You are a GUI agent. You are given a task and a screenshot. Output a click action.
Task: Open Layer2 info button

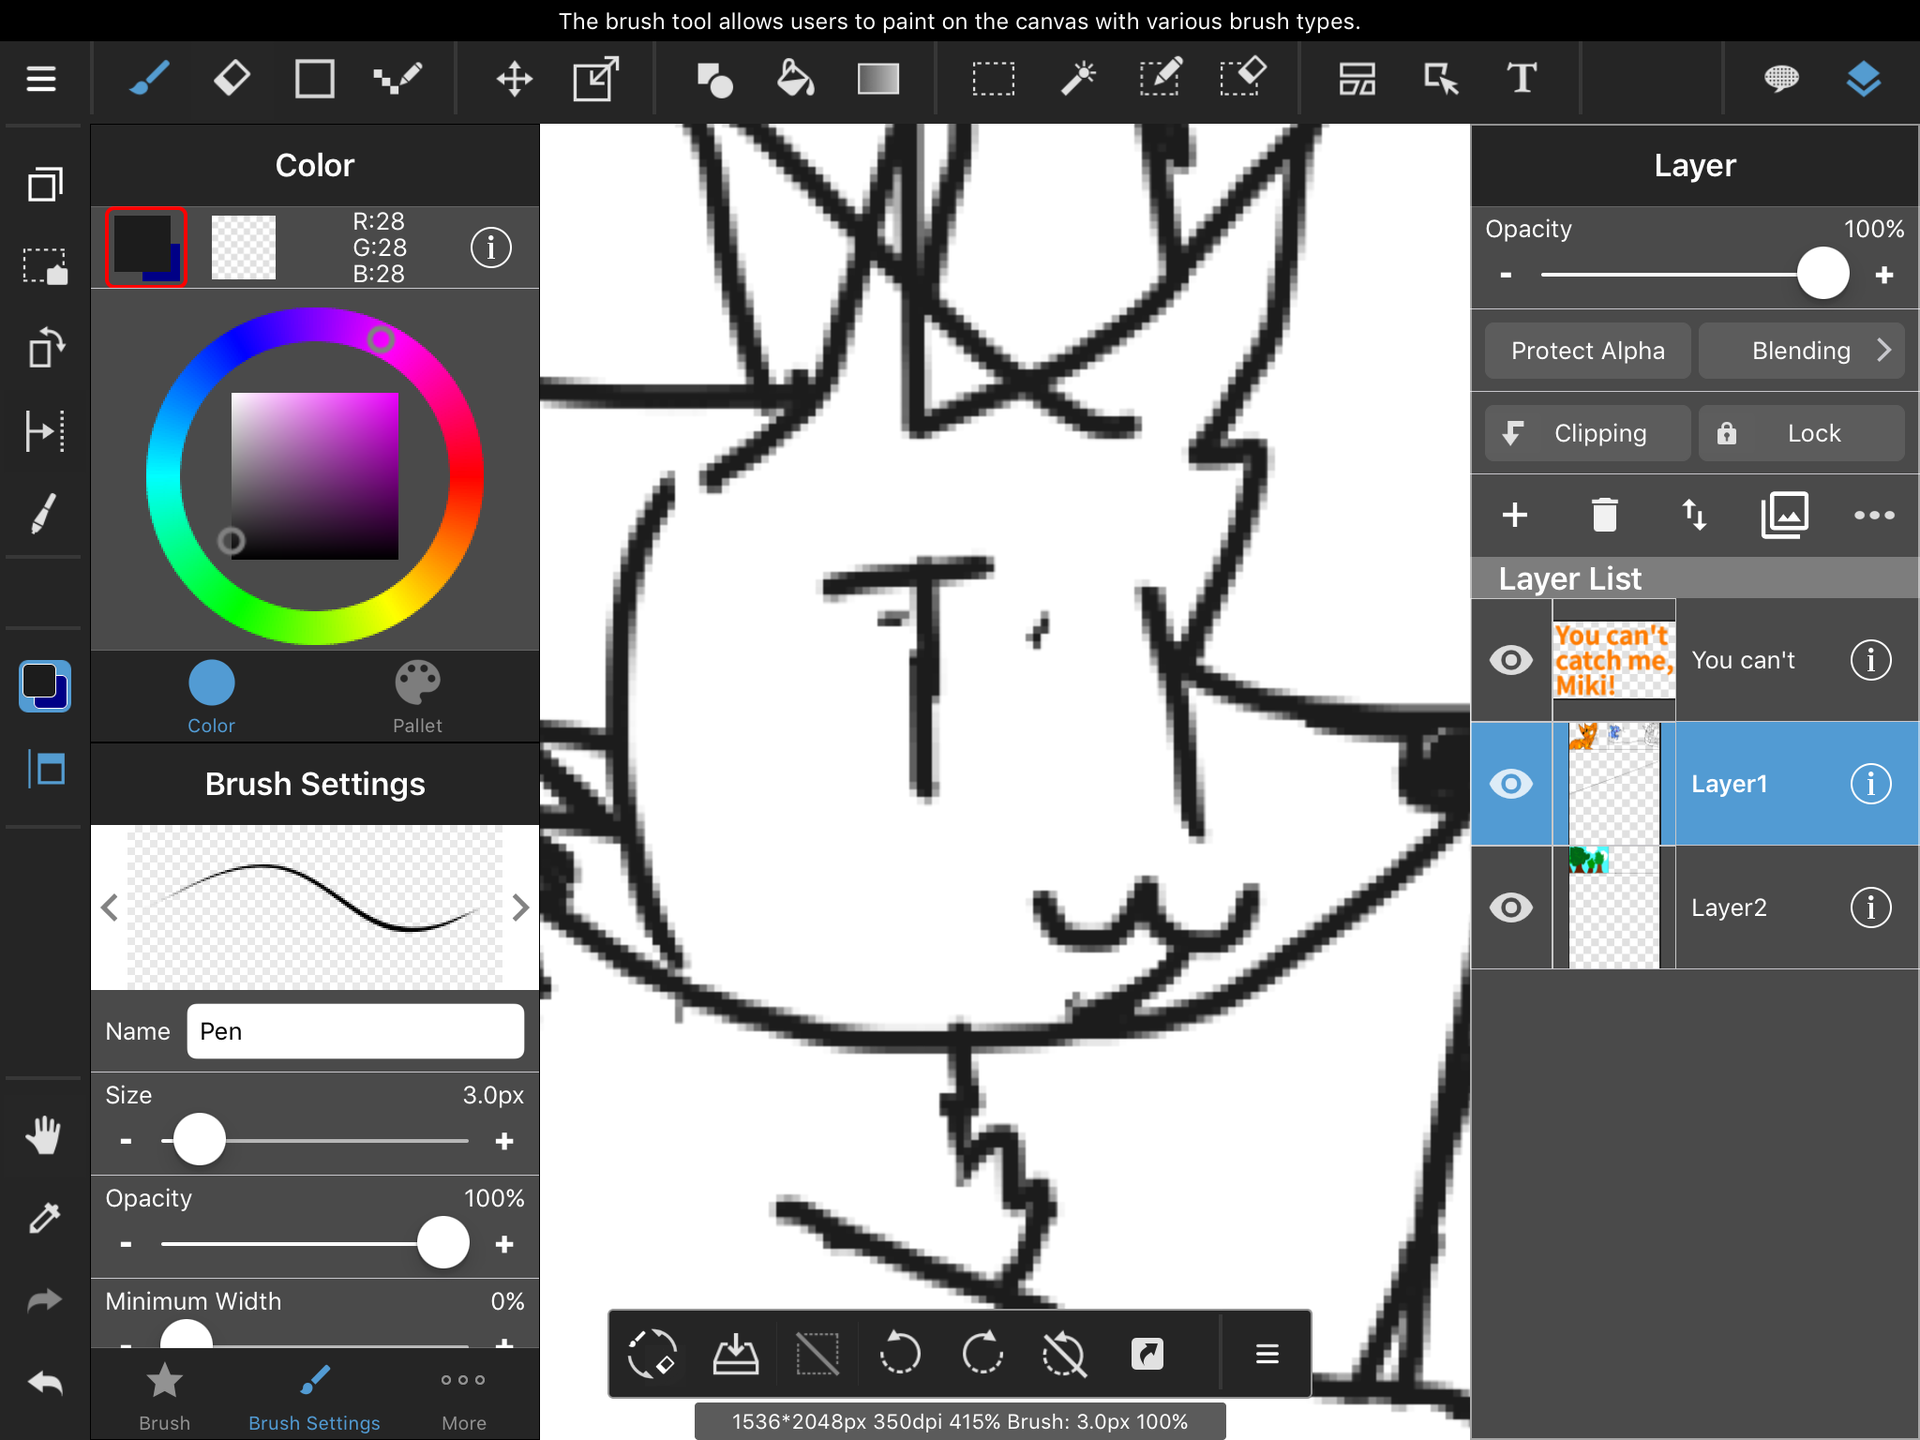(1870, 908)
